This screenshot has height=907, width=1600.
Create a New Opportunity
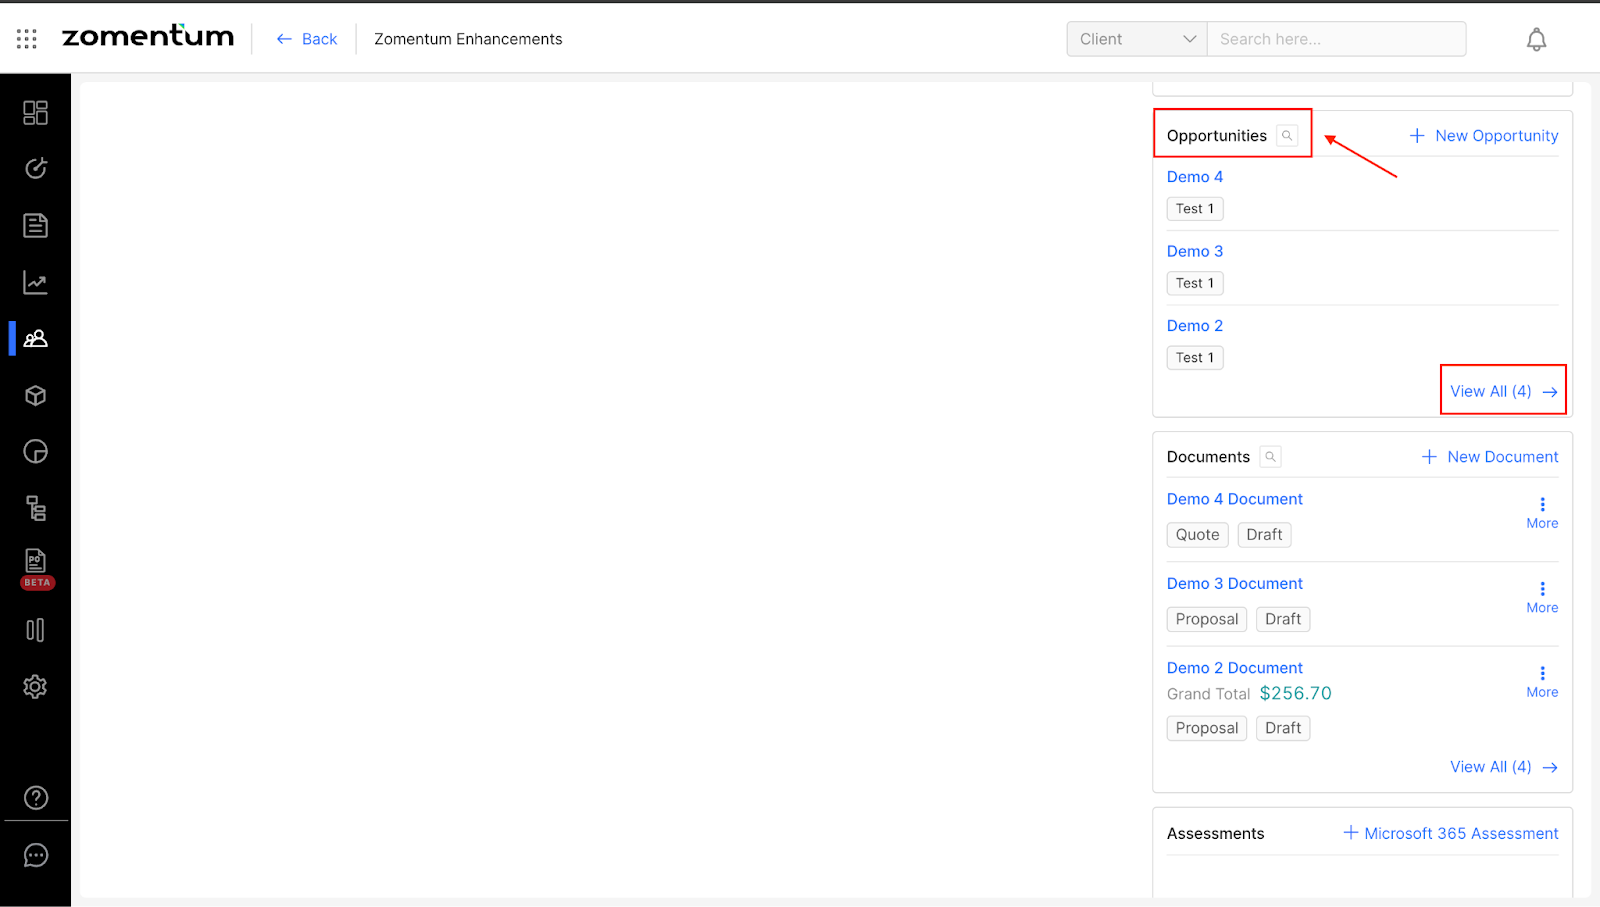click(1484, 136)
